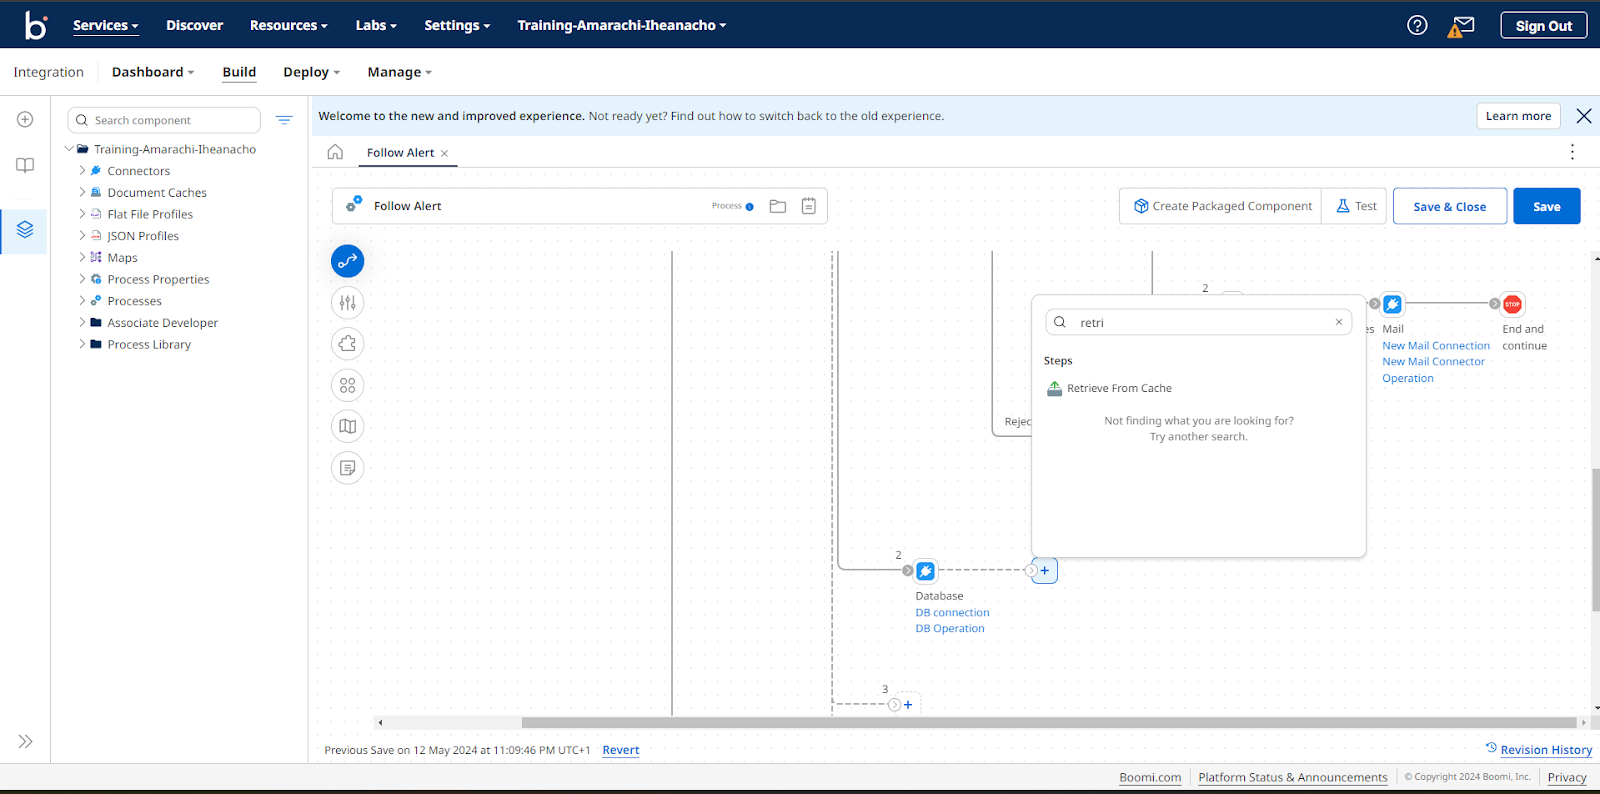Select the component explorer layers icon

pyautogui.click(x=25, y=230)
